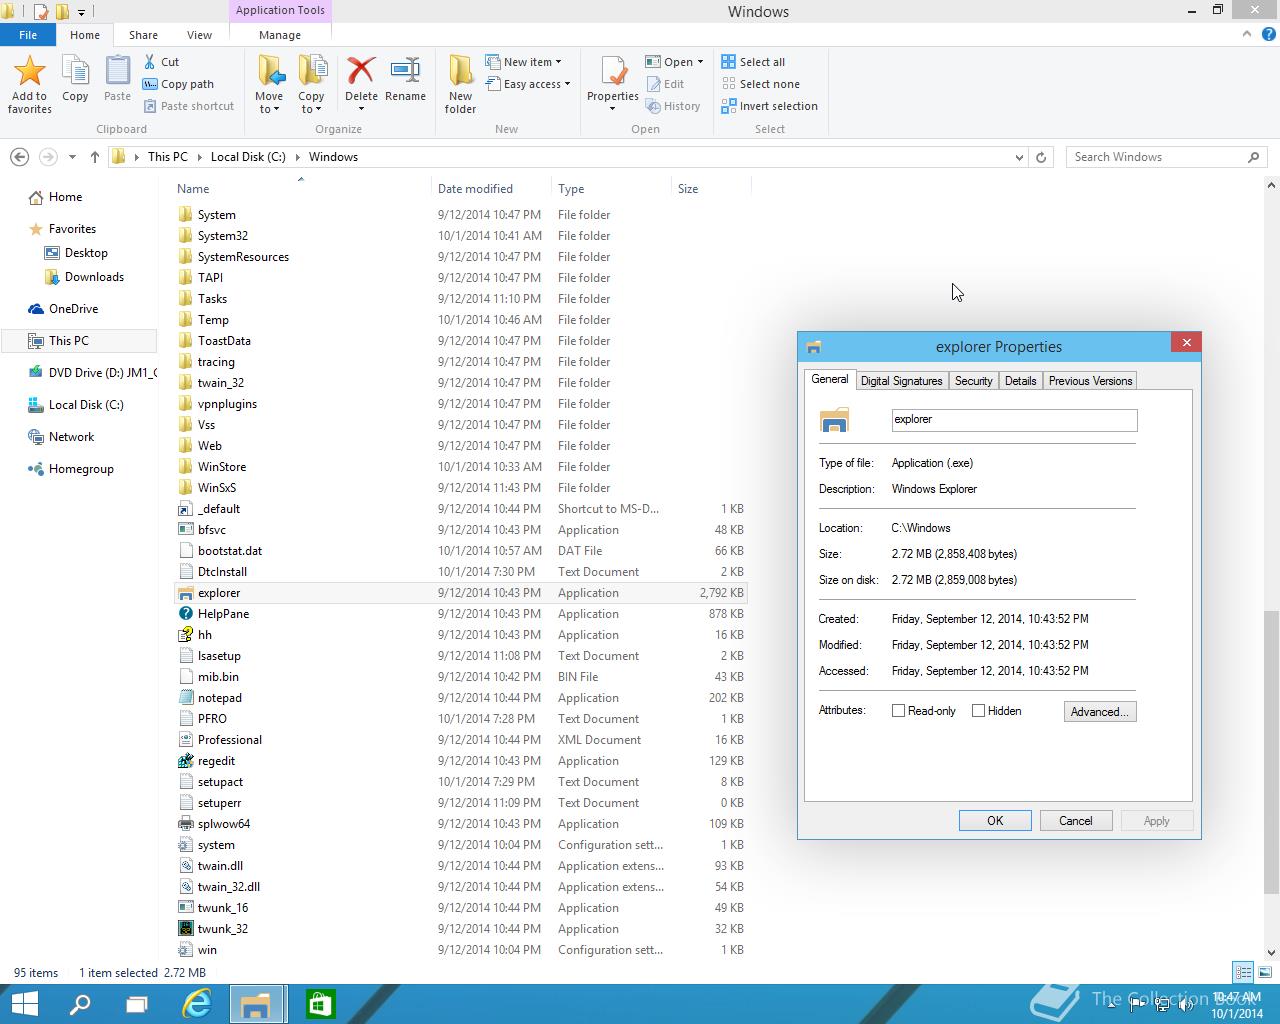Click the Refresh button beside address bar
This screenshot has height=1024, width=1280.
(x=1041, y=157)
